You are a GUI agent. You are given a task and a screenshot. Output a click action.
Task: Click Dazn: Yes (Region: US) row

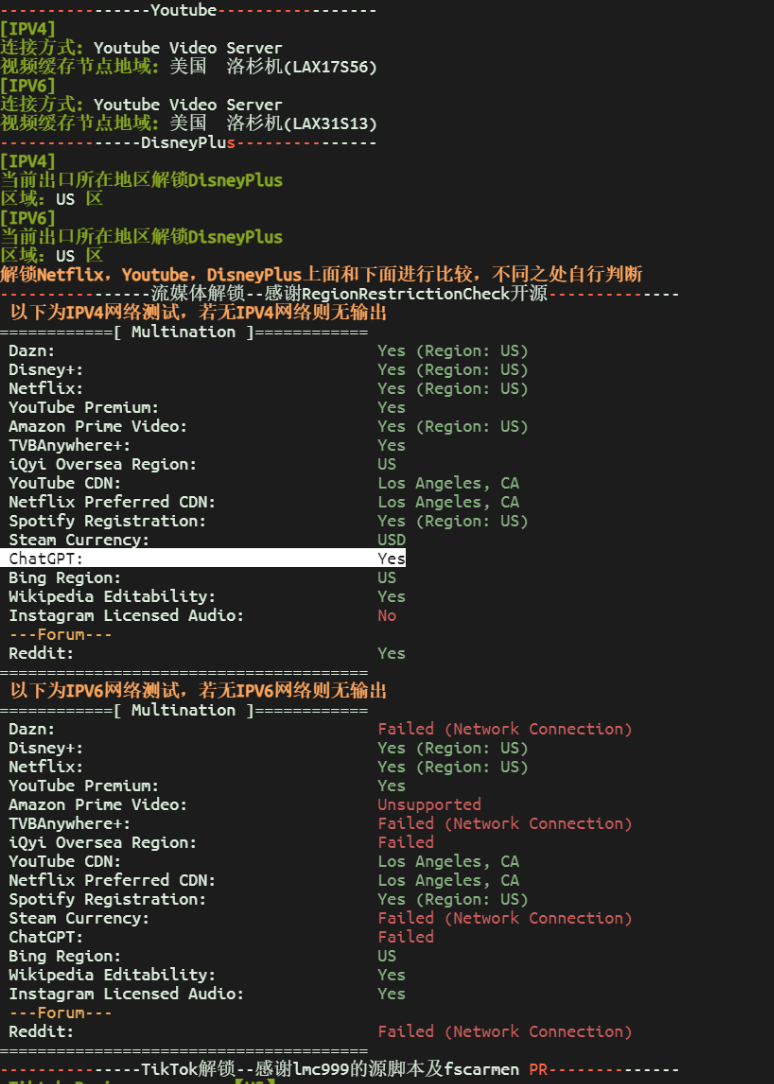(x=268, y=351)
